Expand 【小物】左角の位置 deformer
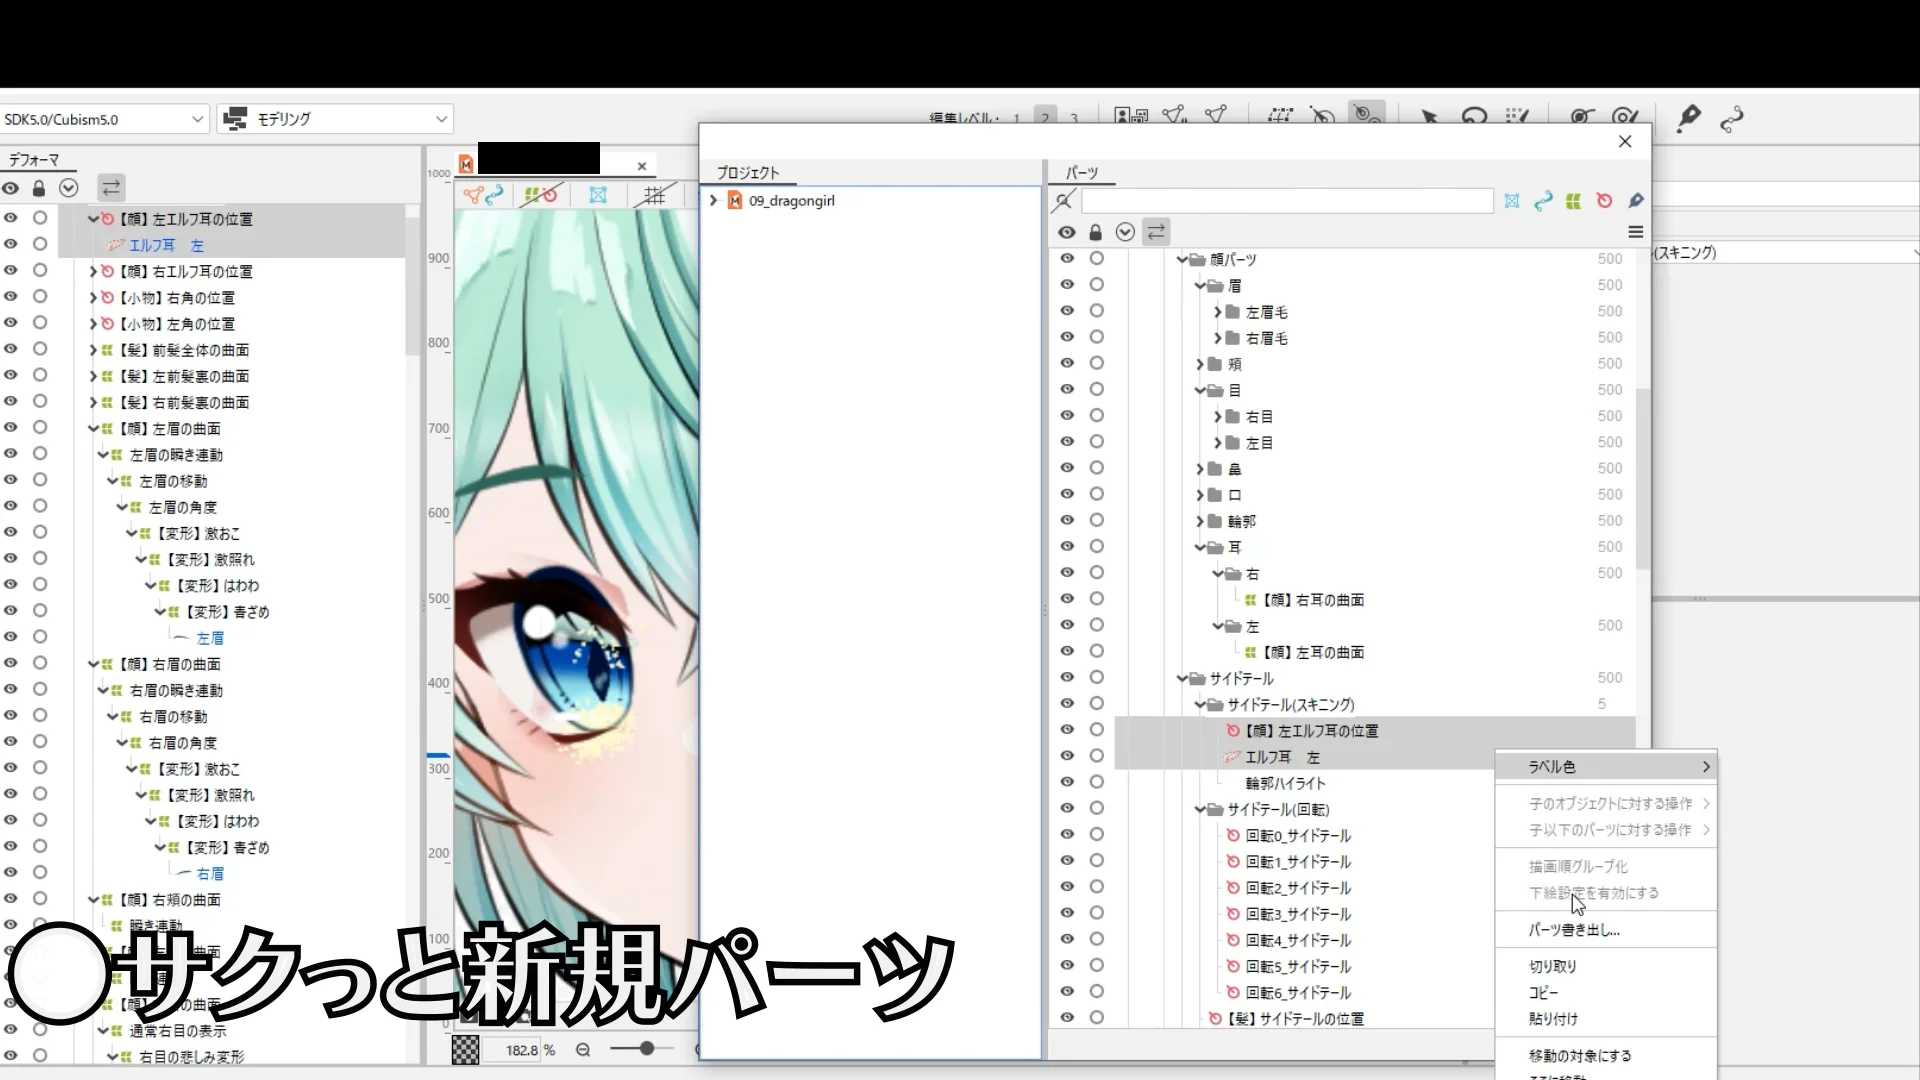 (93, 324)
